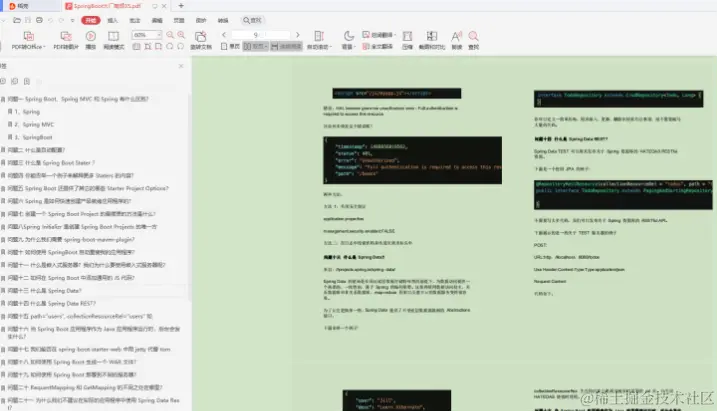The width and height of the screenshot is (720, 412).
Task: Open the 压缩 compress tool
Action: 407,40
